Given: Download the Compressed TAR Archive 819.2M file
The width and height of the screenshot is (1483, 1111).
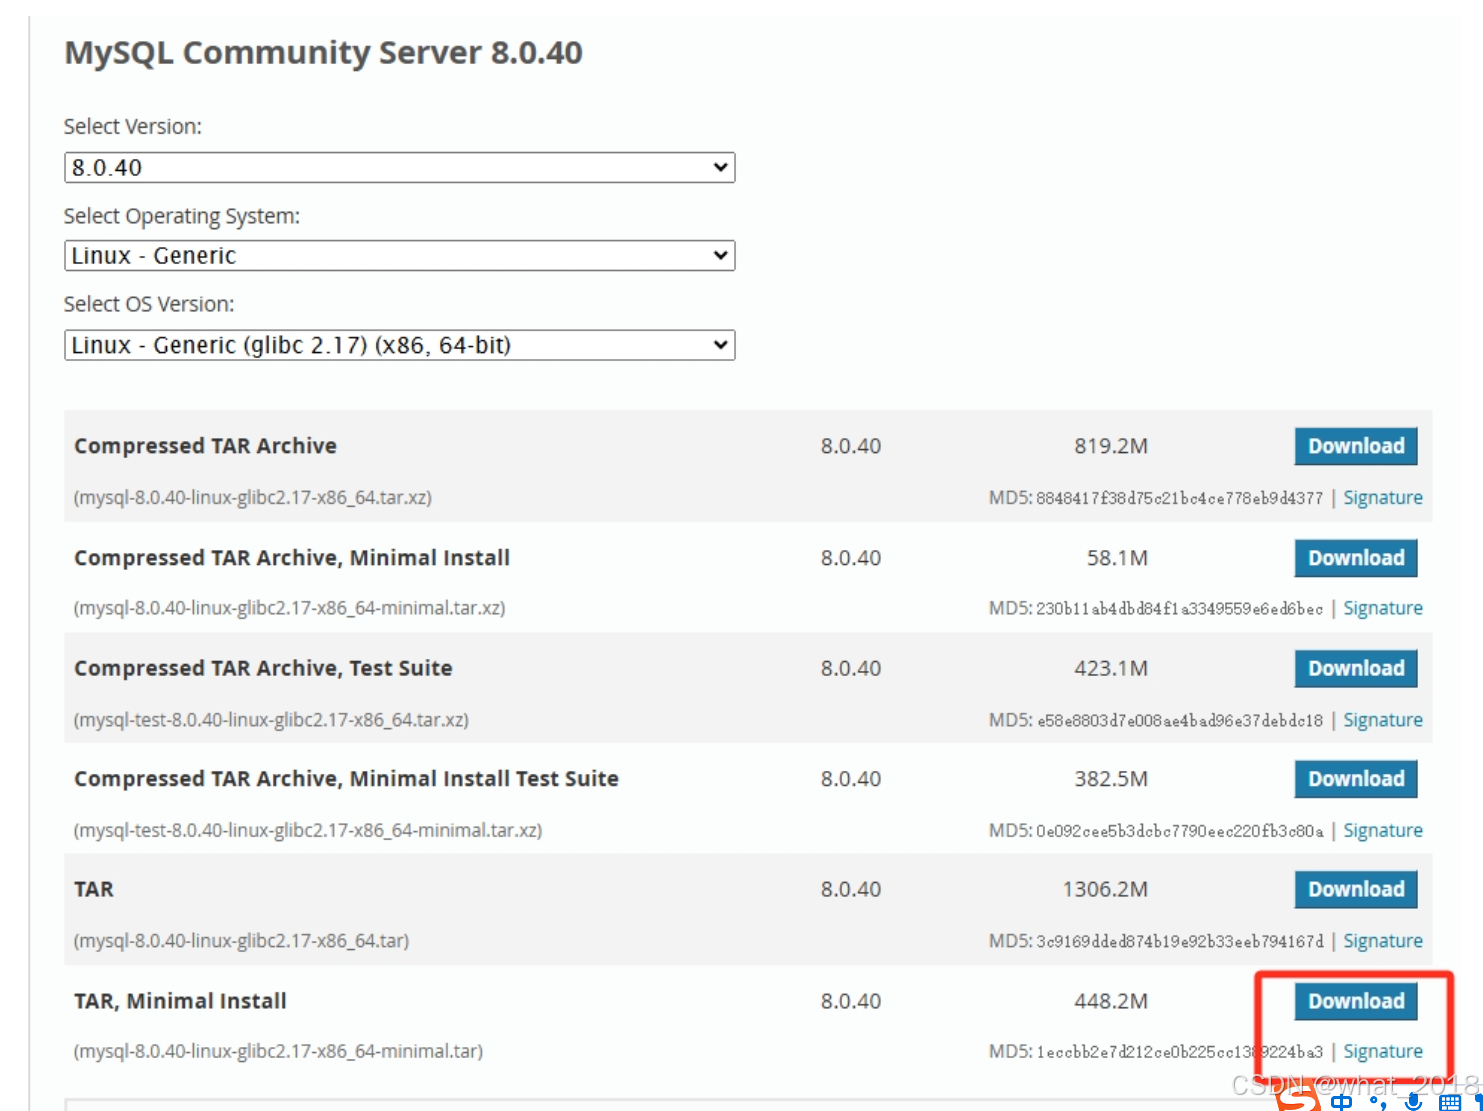Looking at the screenshot, I should (x=1355, y=446).
